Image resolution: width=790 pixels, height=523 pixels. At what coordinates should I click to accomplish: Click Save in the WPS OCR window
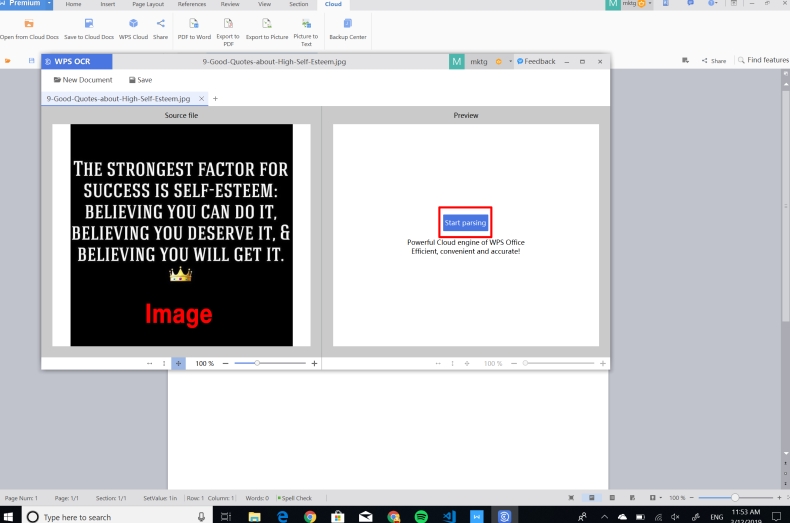point(140,80)
